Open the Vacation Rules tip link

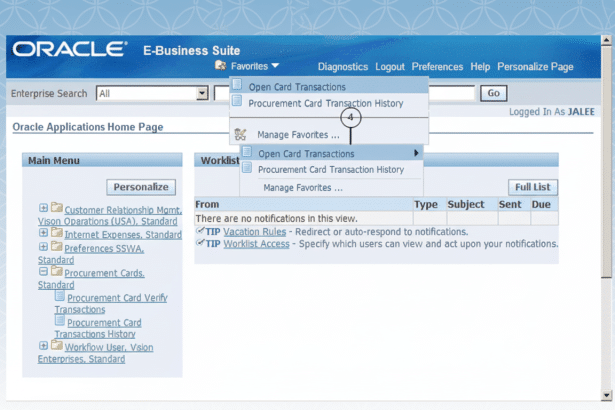coord(255,232)
